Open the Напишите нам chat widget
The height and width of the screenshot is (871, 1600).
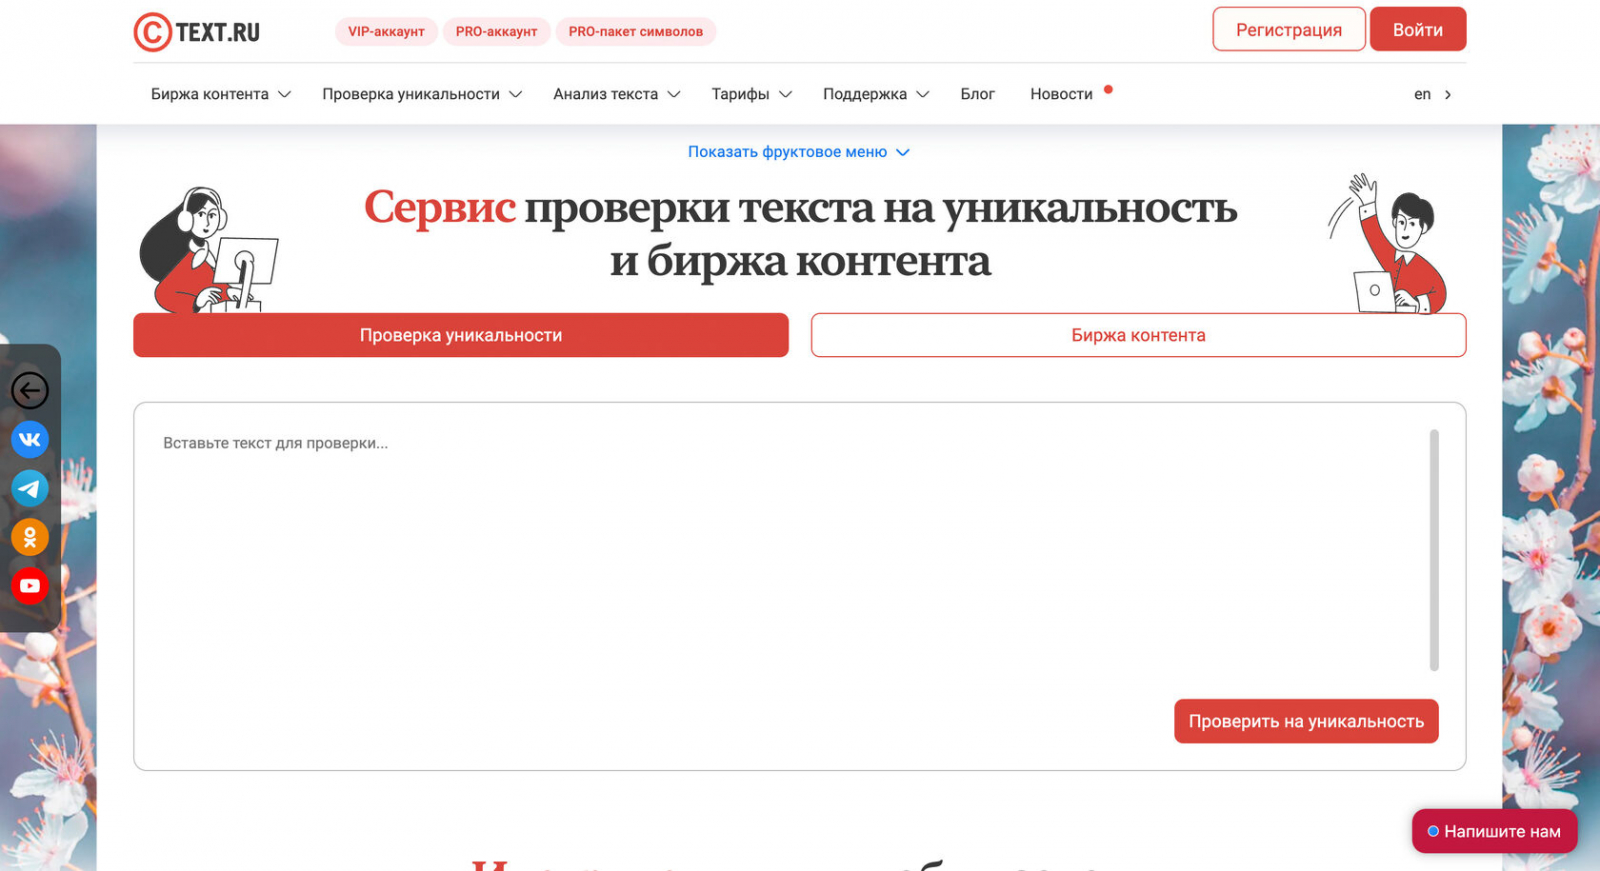(1494, 831)
